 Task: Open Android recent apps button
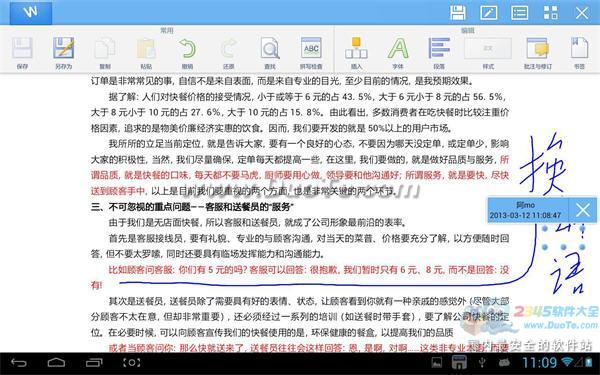click(x=94, y=362)
